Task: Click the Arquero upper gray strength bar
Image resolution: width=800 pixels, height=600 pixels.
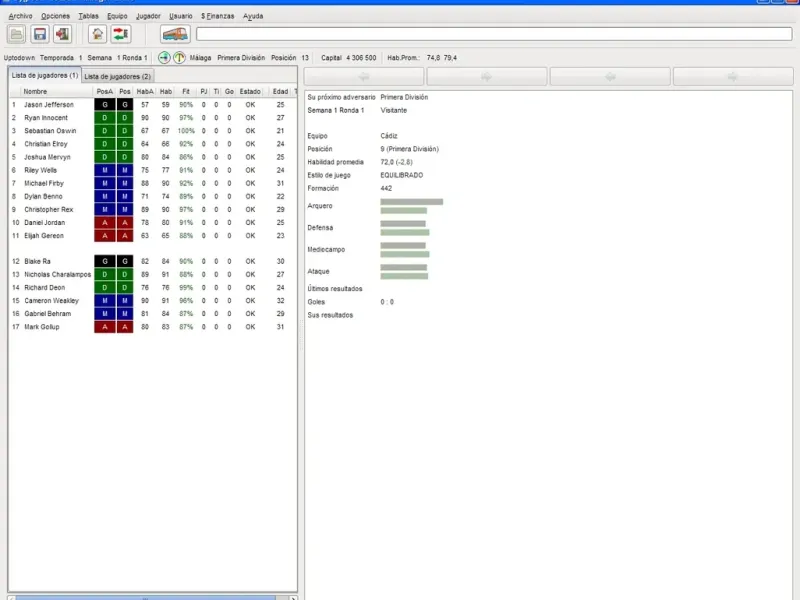Action: coord(412,202)
